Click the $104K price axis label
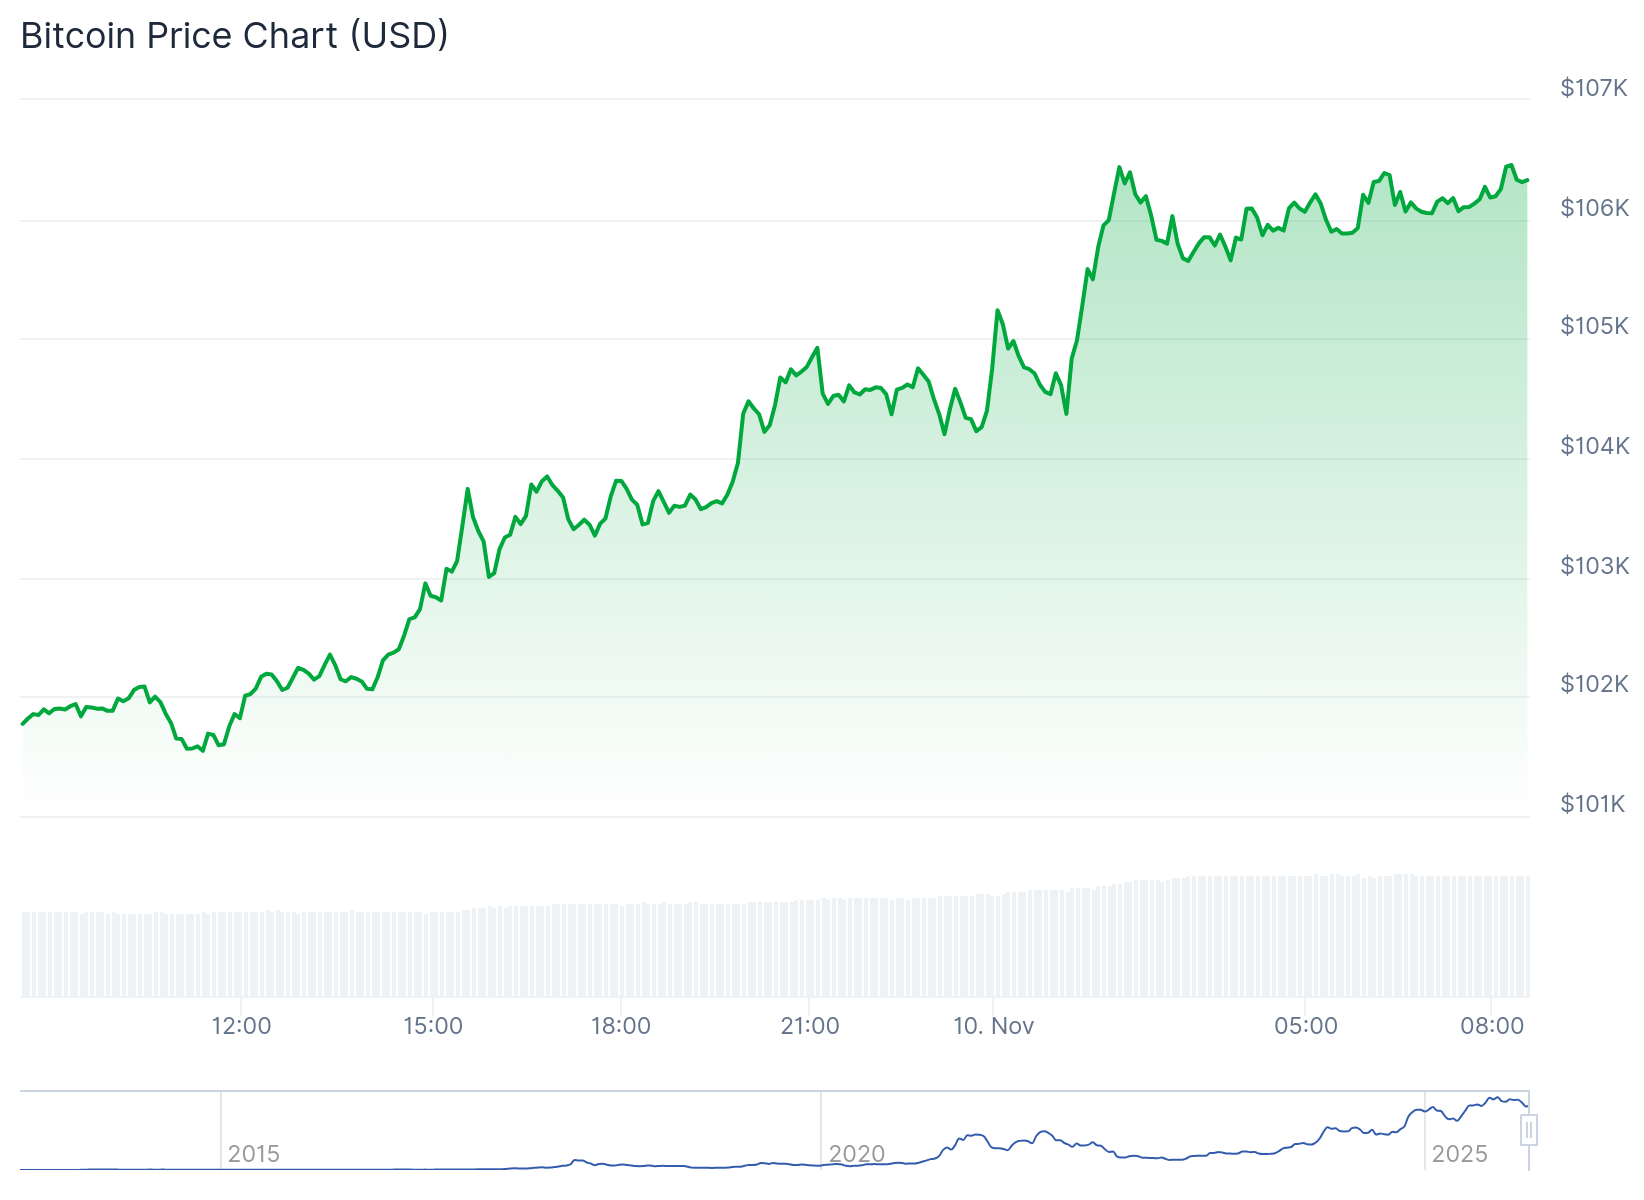Image resolution: width=1644 pixels, height=1200 pixels. (1594, 446)
